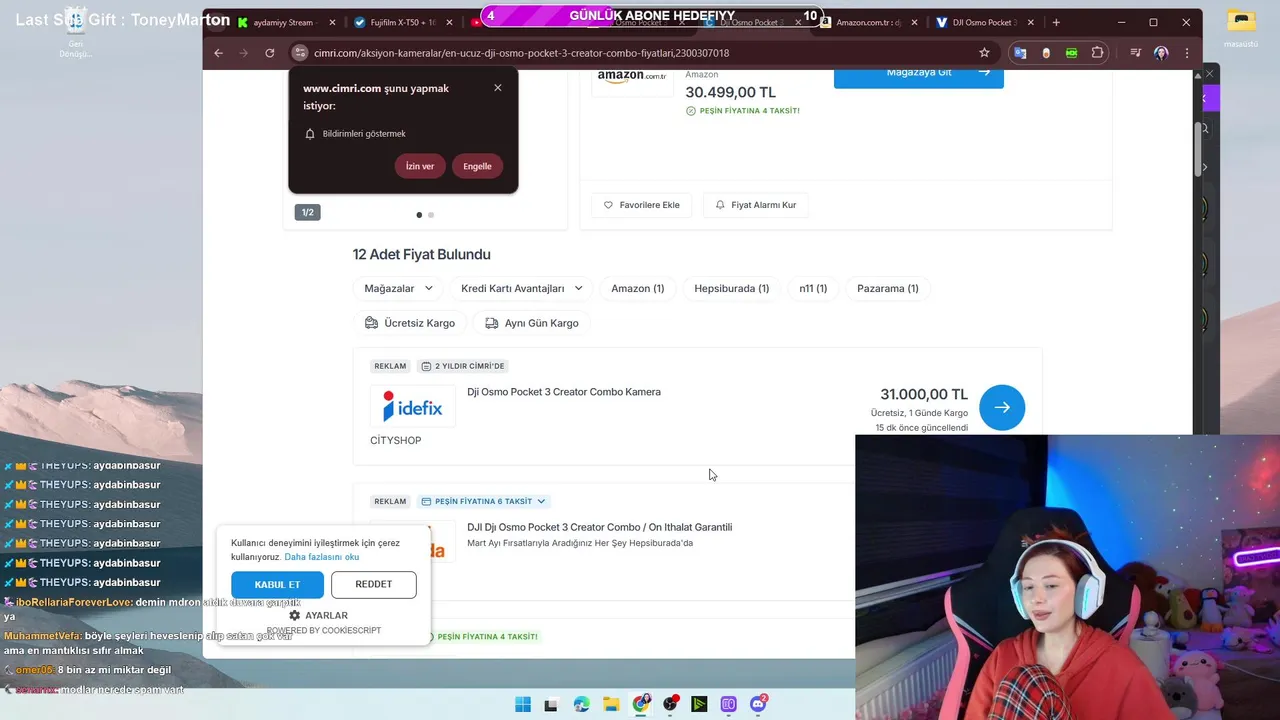Open Google Chrome on the taskbar

point(641,704)
